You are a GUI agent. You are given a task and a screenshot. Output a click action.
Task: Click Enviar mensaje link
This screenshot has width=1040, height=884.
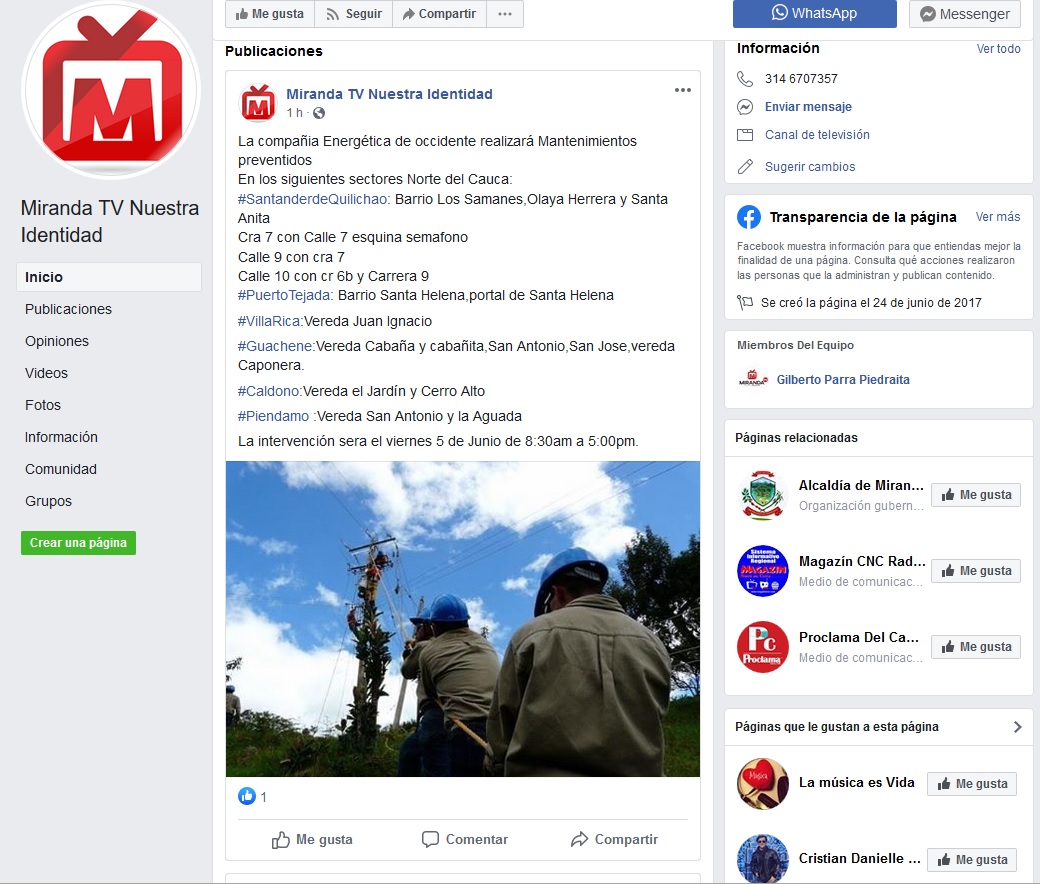coord(808,107)
